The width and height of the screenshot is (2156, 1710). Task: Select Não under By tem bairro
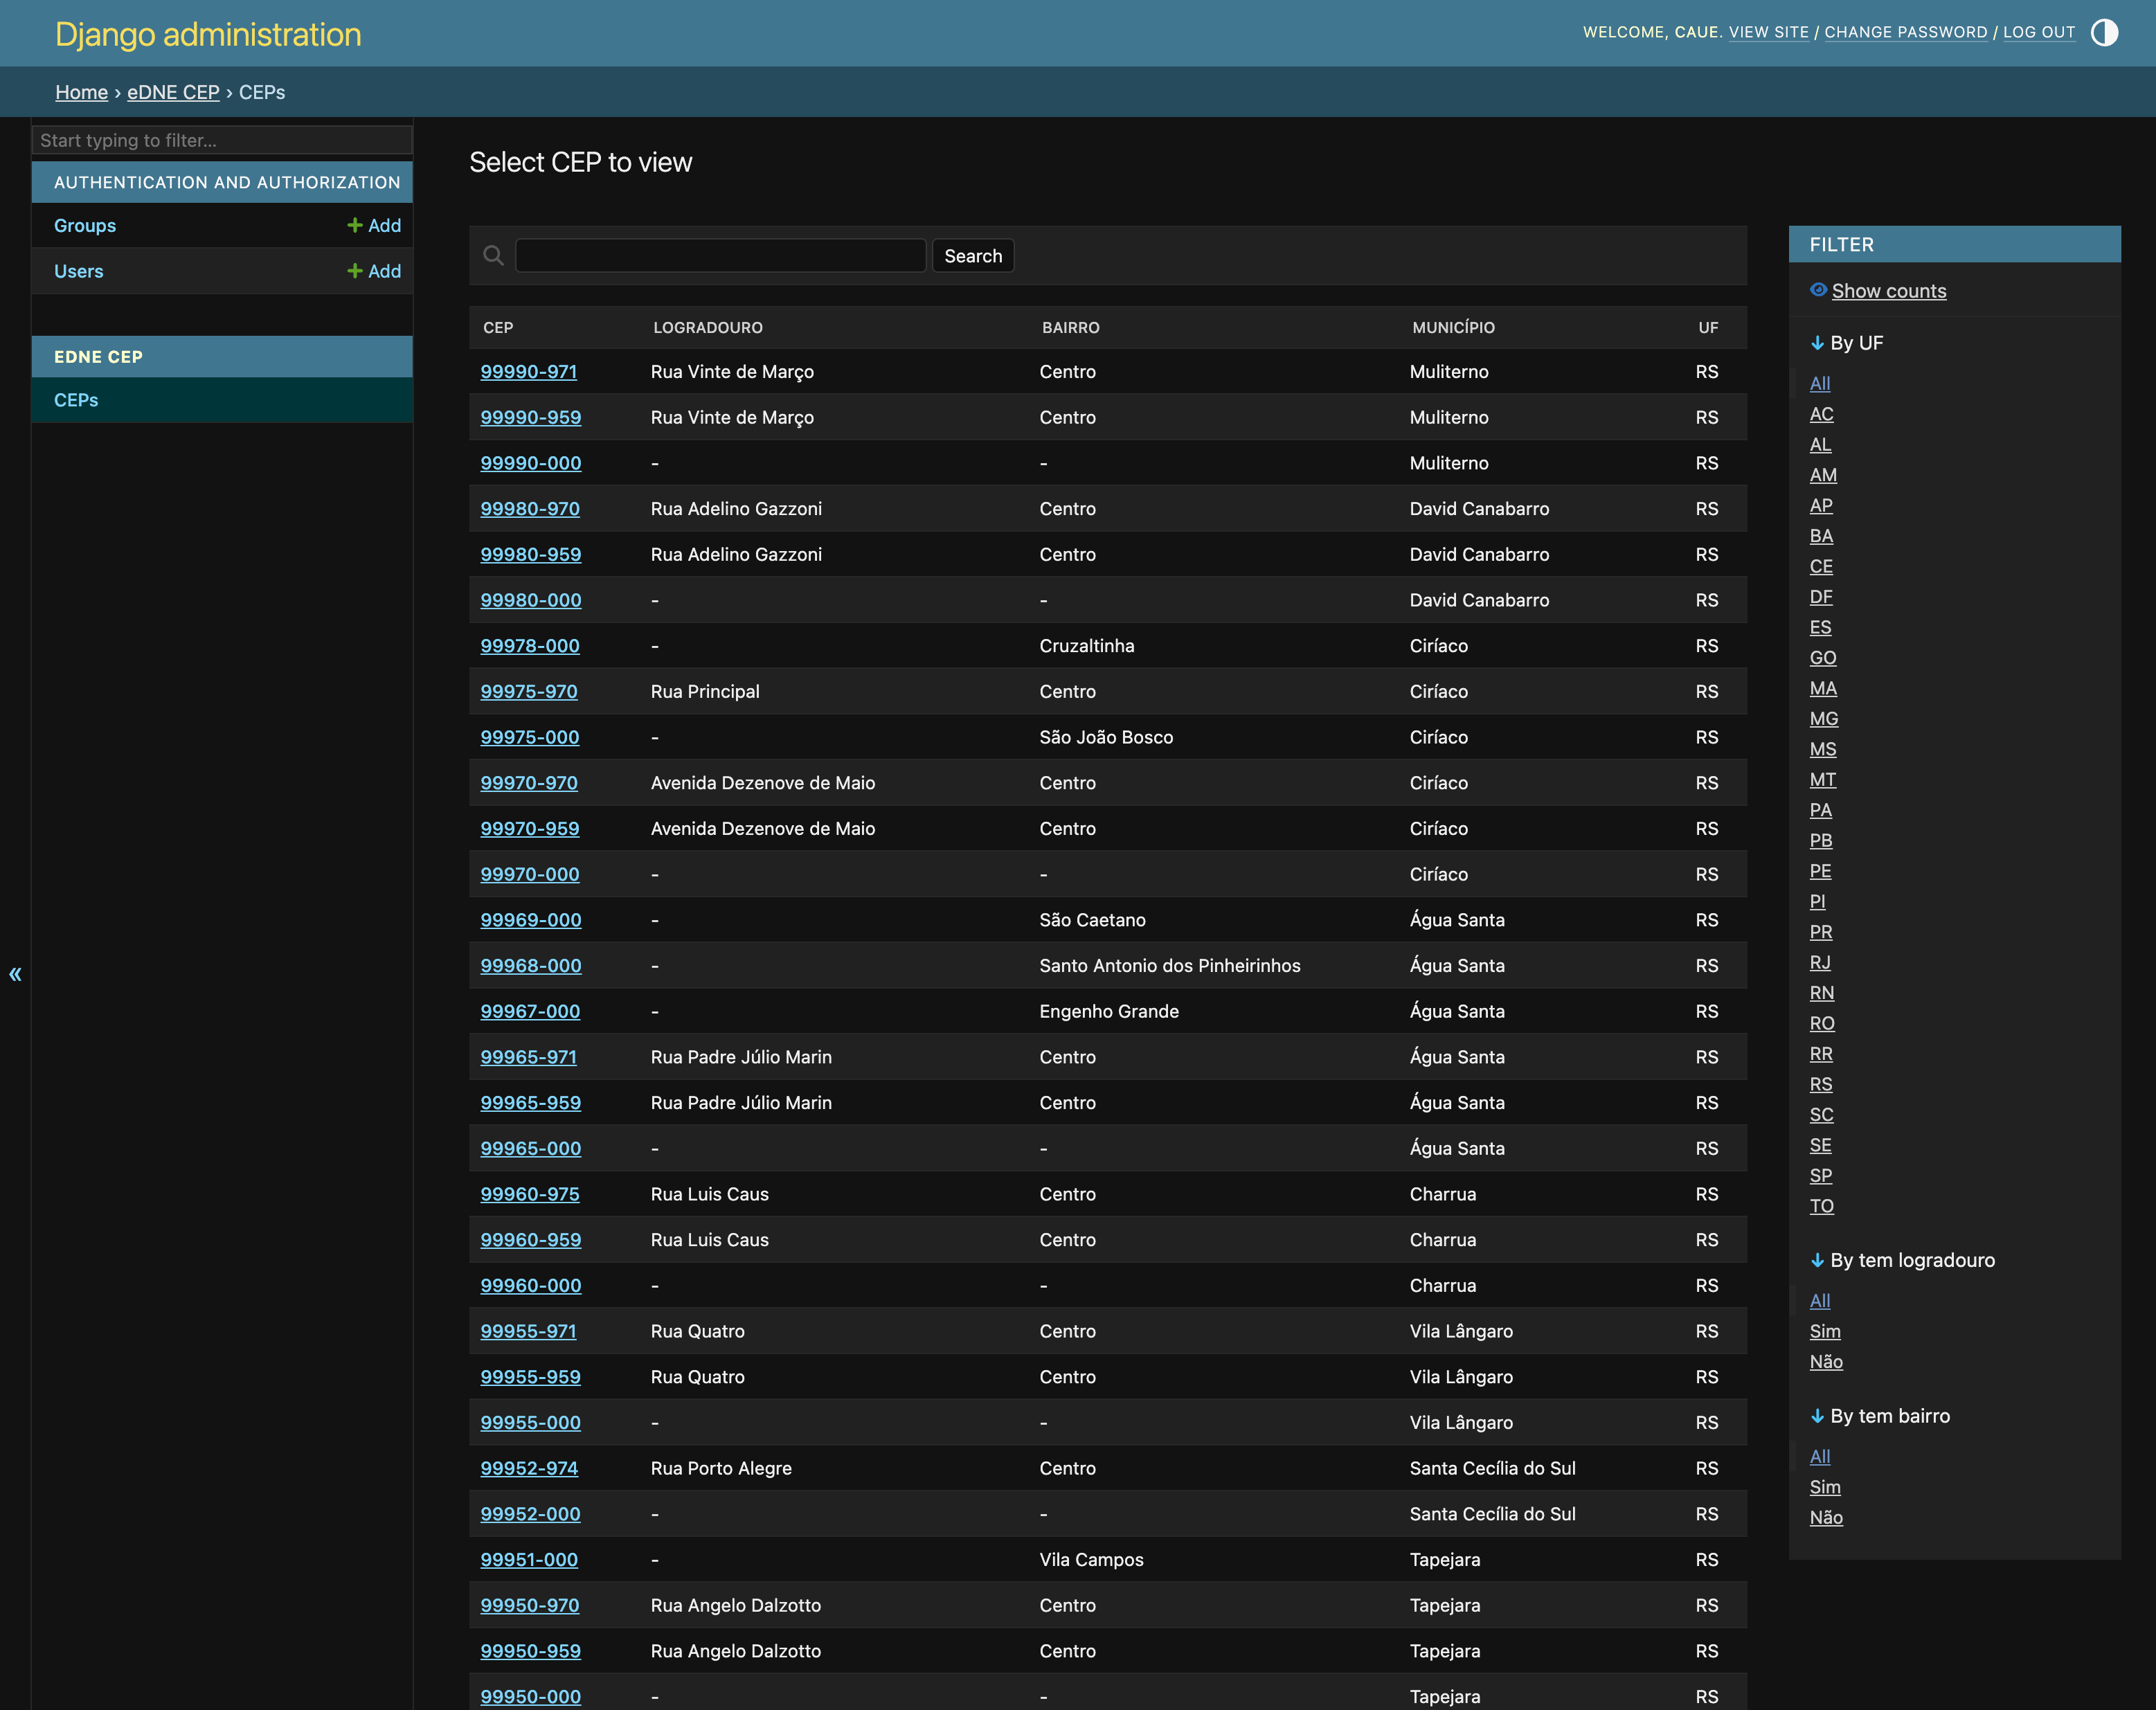(x=1825, y=1518)
